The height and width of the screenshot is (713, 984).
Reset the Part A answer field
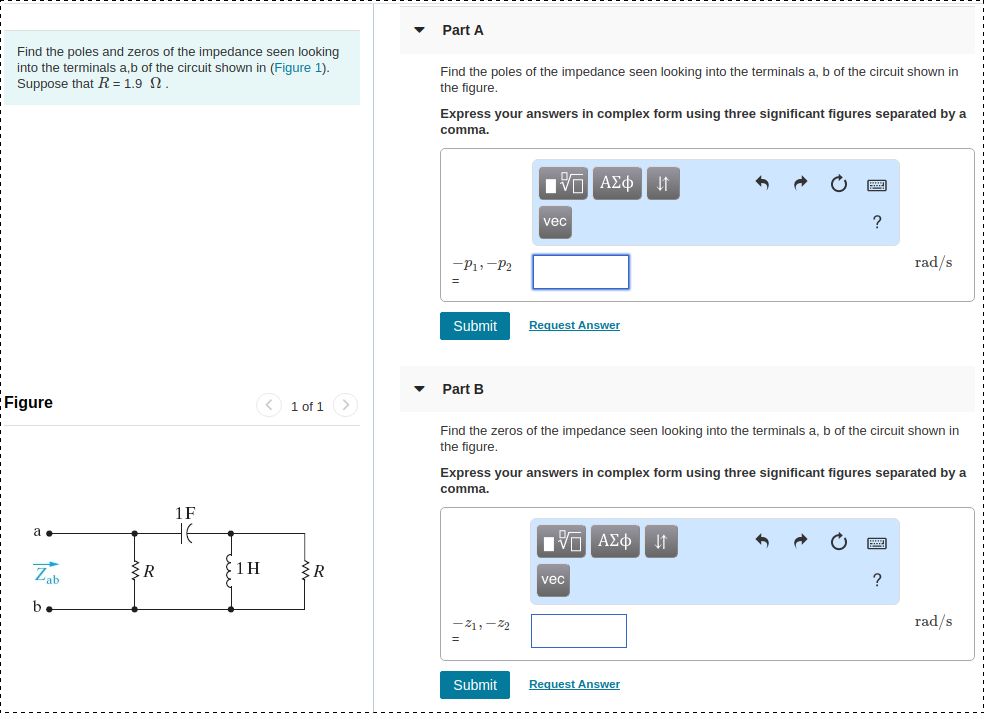[839, 184]
